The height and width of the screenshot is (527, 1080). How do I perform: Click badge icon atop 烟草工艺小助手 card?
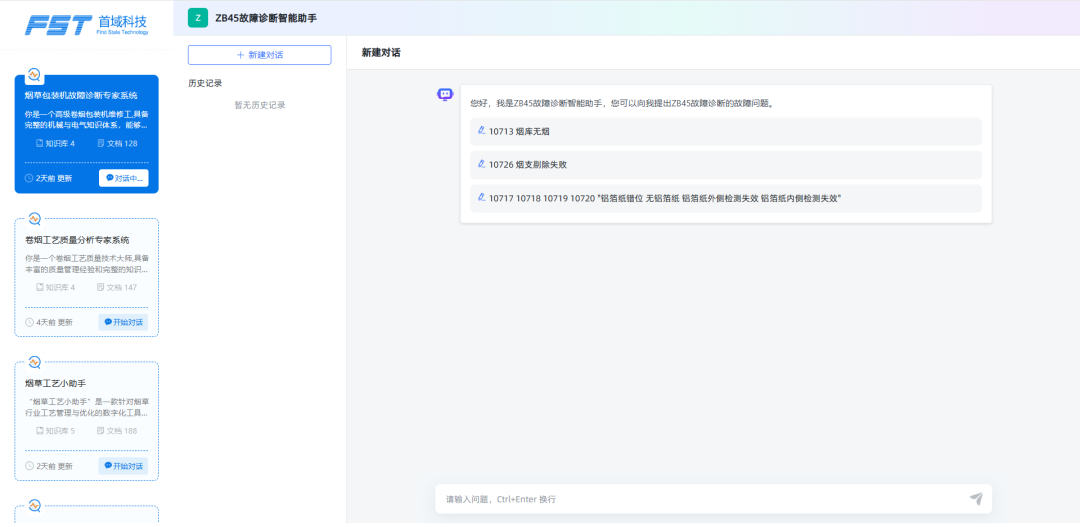tap(34, 362)
